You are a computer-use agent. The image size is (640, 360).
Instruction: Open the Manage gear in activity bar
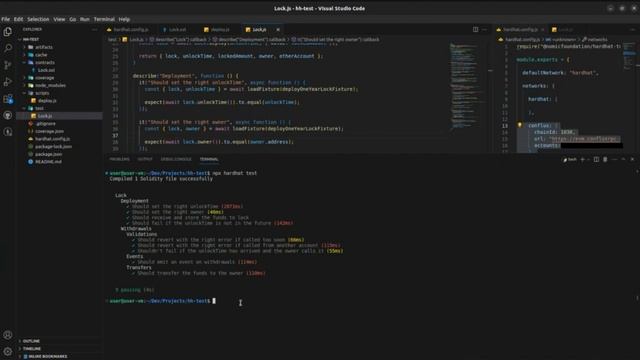7,351
